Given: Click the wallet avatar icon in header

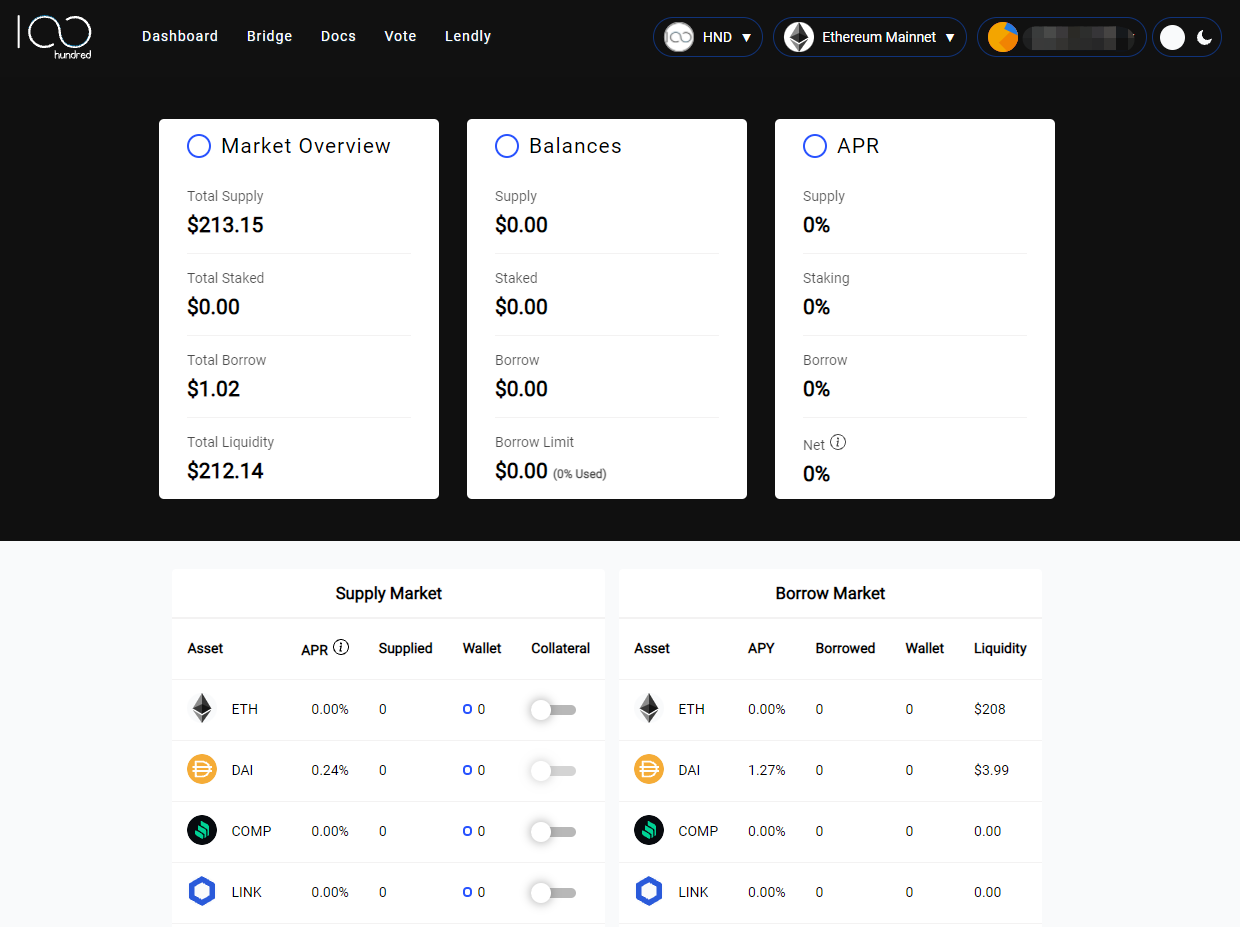Looking at the screenshot, I should click(1002, 37).
